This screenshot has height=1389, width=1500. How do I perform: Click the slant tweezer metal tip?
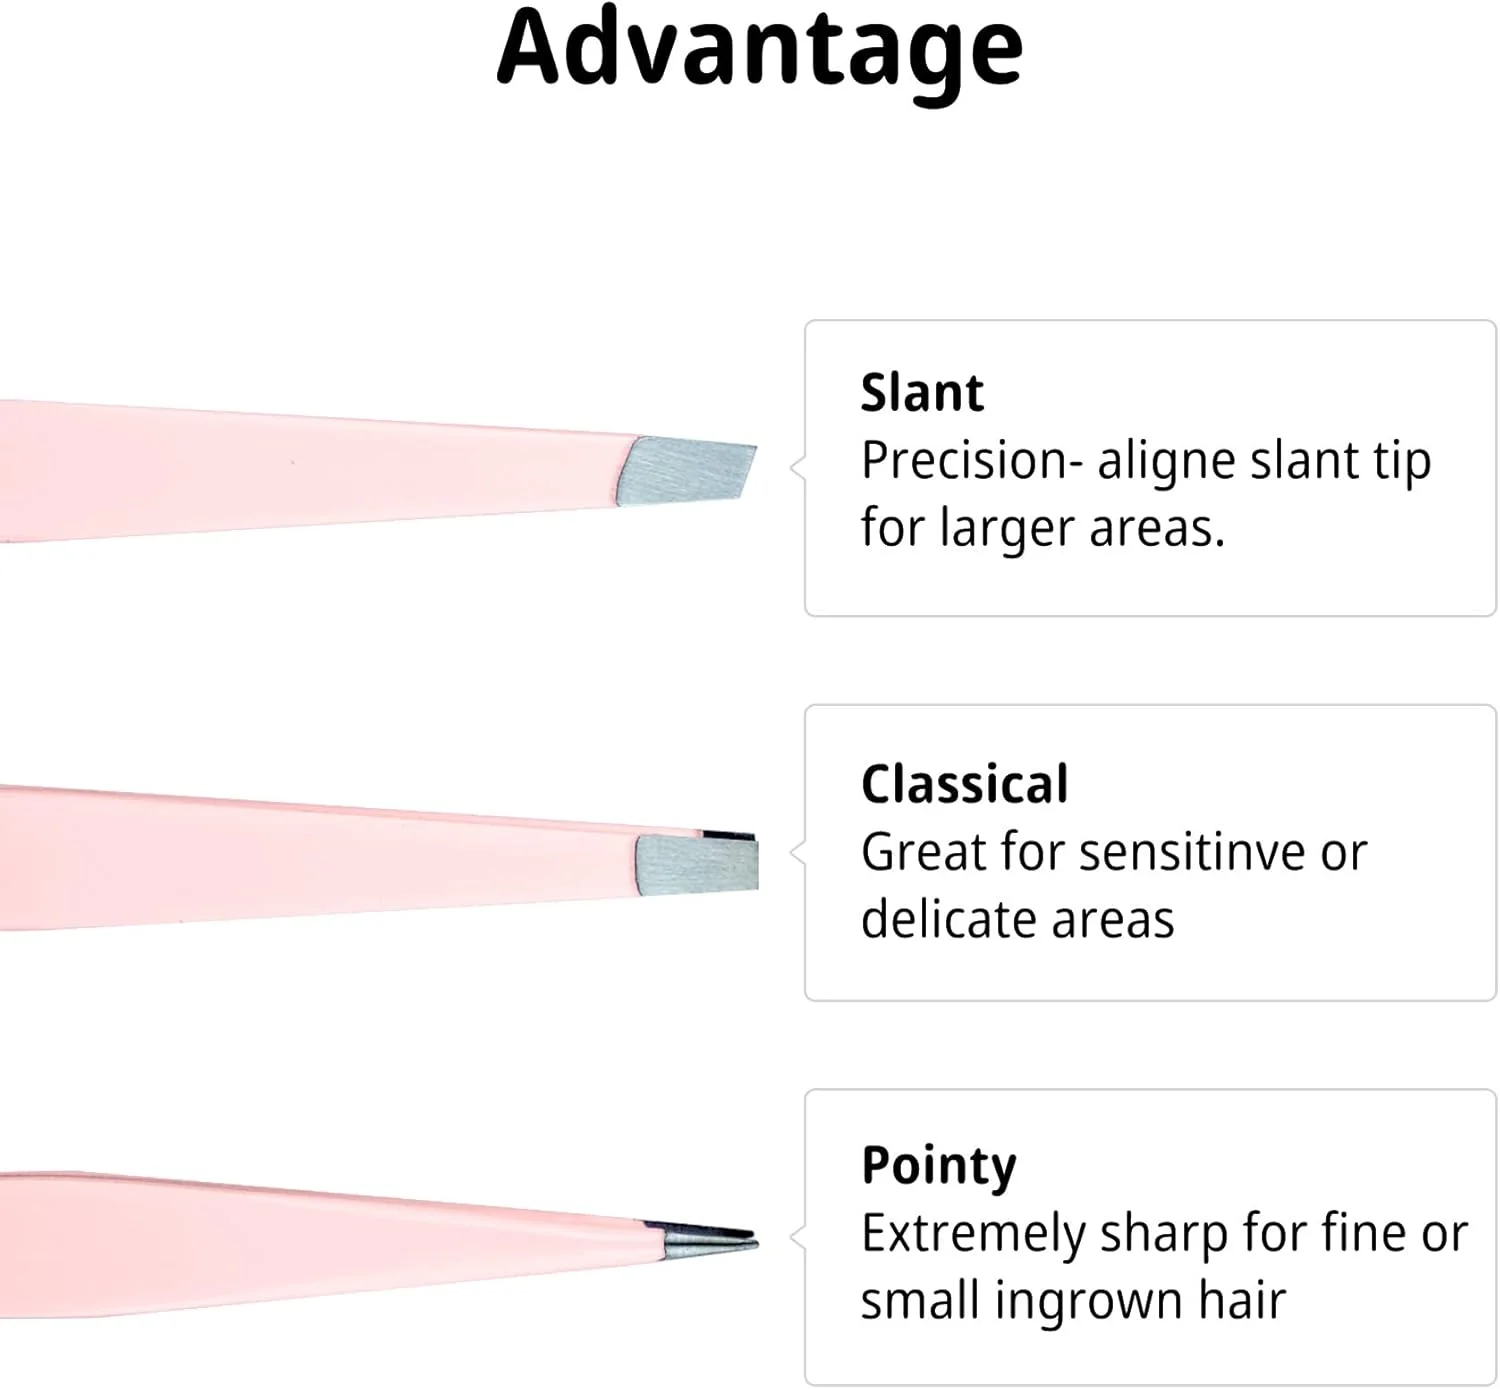[x=688, y=470]
